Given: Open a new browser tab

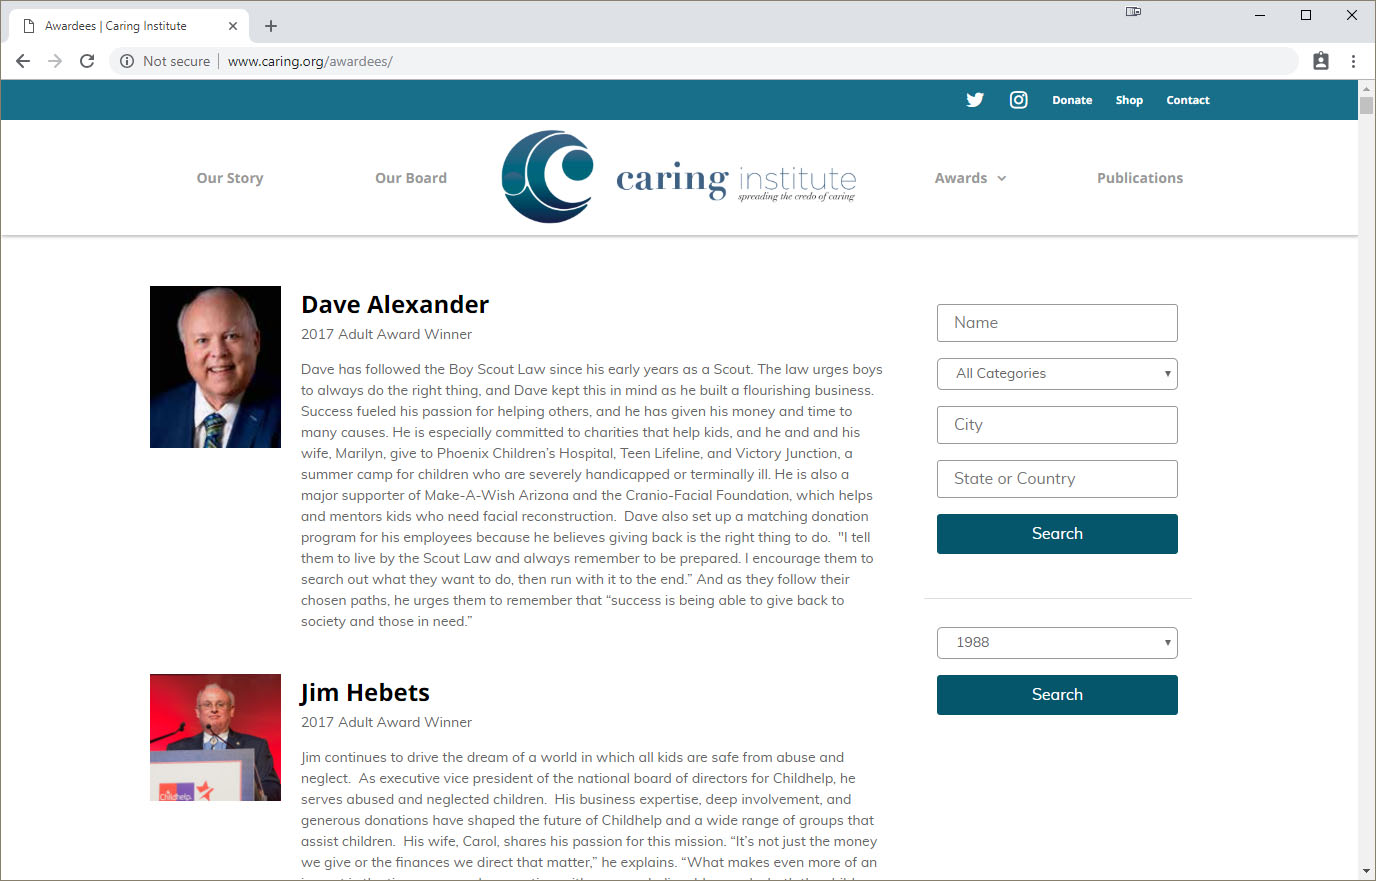Looking at the screenshot, I should point(271,26).
